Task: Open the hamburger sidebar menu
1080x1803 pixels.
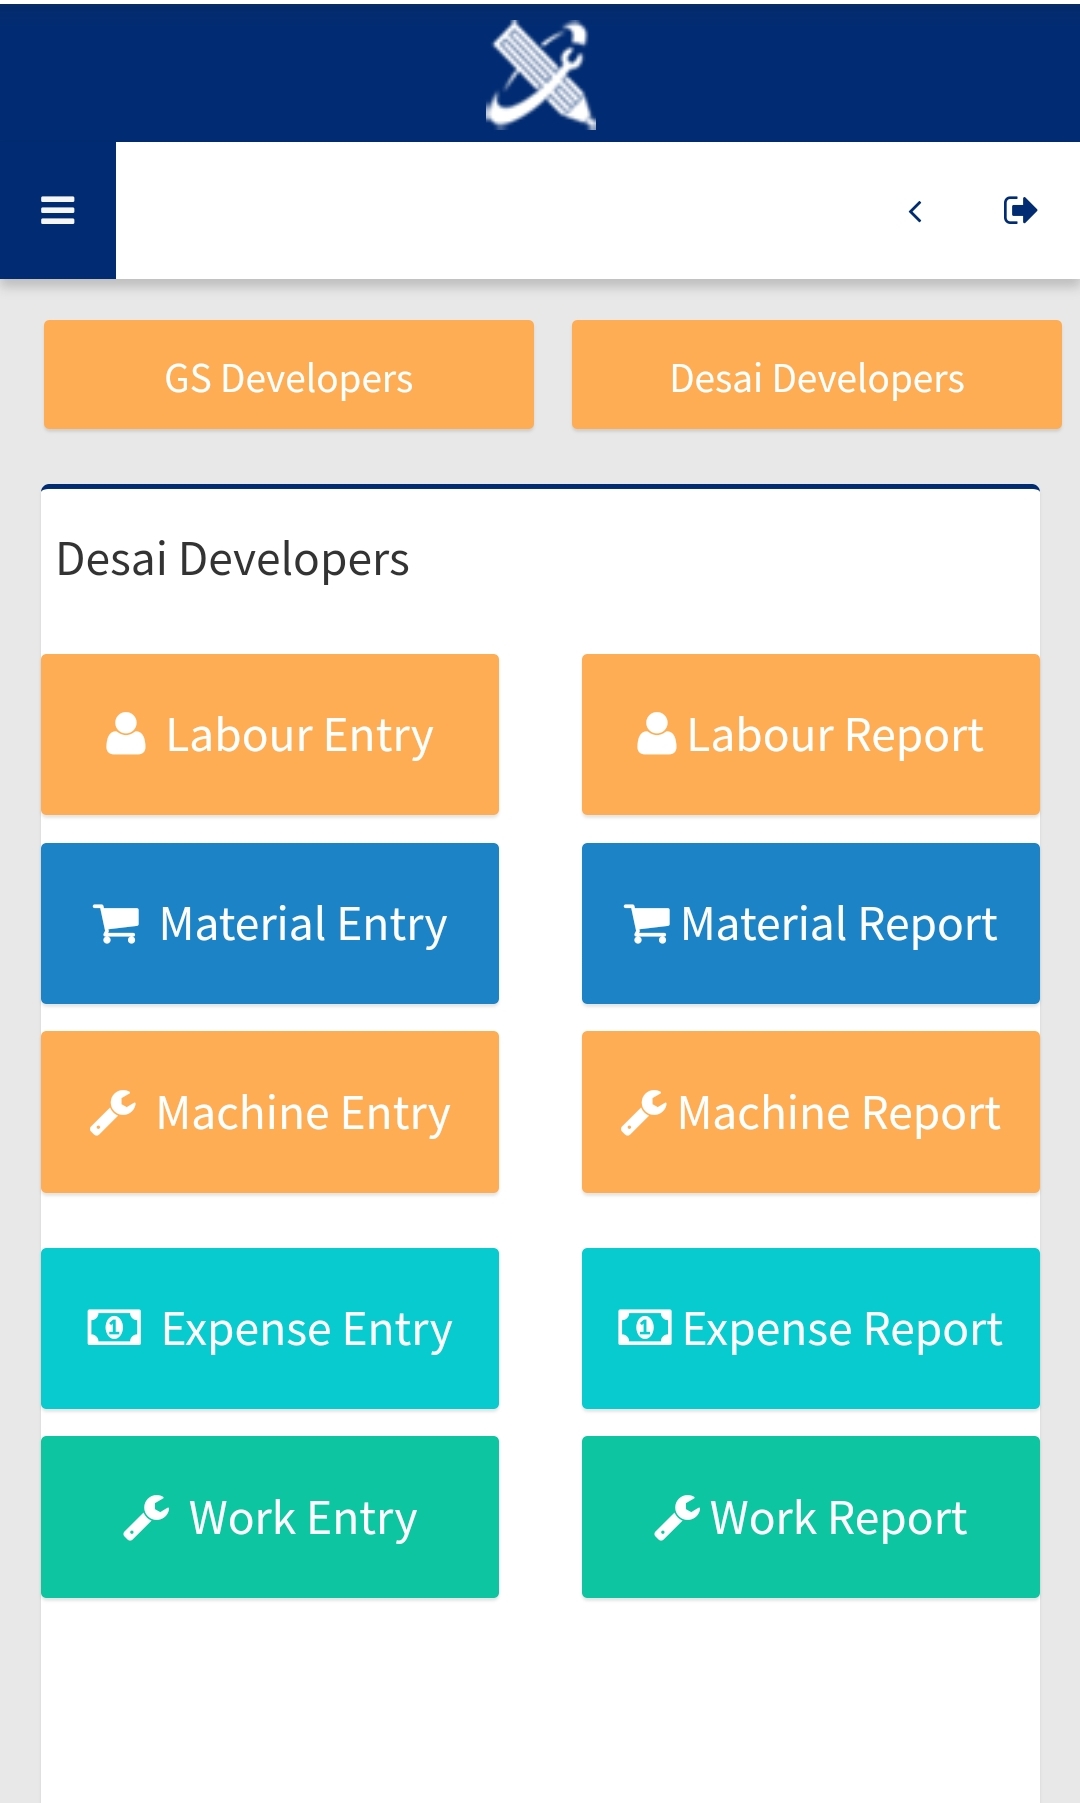Action: (57, 210)
